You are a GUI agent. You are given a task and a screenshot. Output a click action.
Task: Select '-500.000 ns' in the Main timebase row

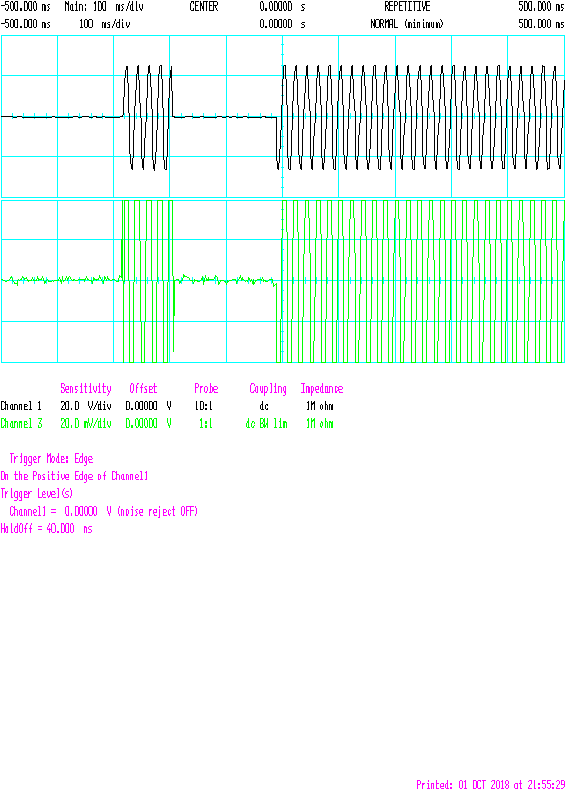(26, 7)
